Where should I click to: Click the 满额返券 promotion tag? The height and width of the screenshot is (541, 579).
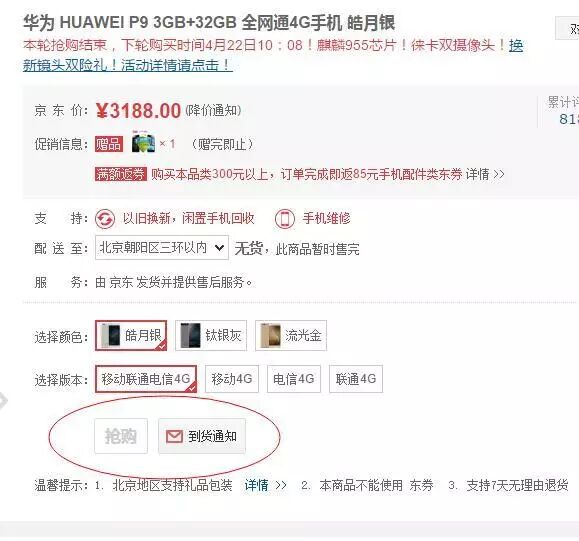121,174
